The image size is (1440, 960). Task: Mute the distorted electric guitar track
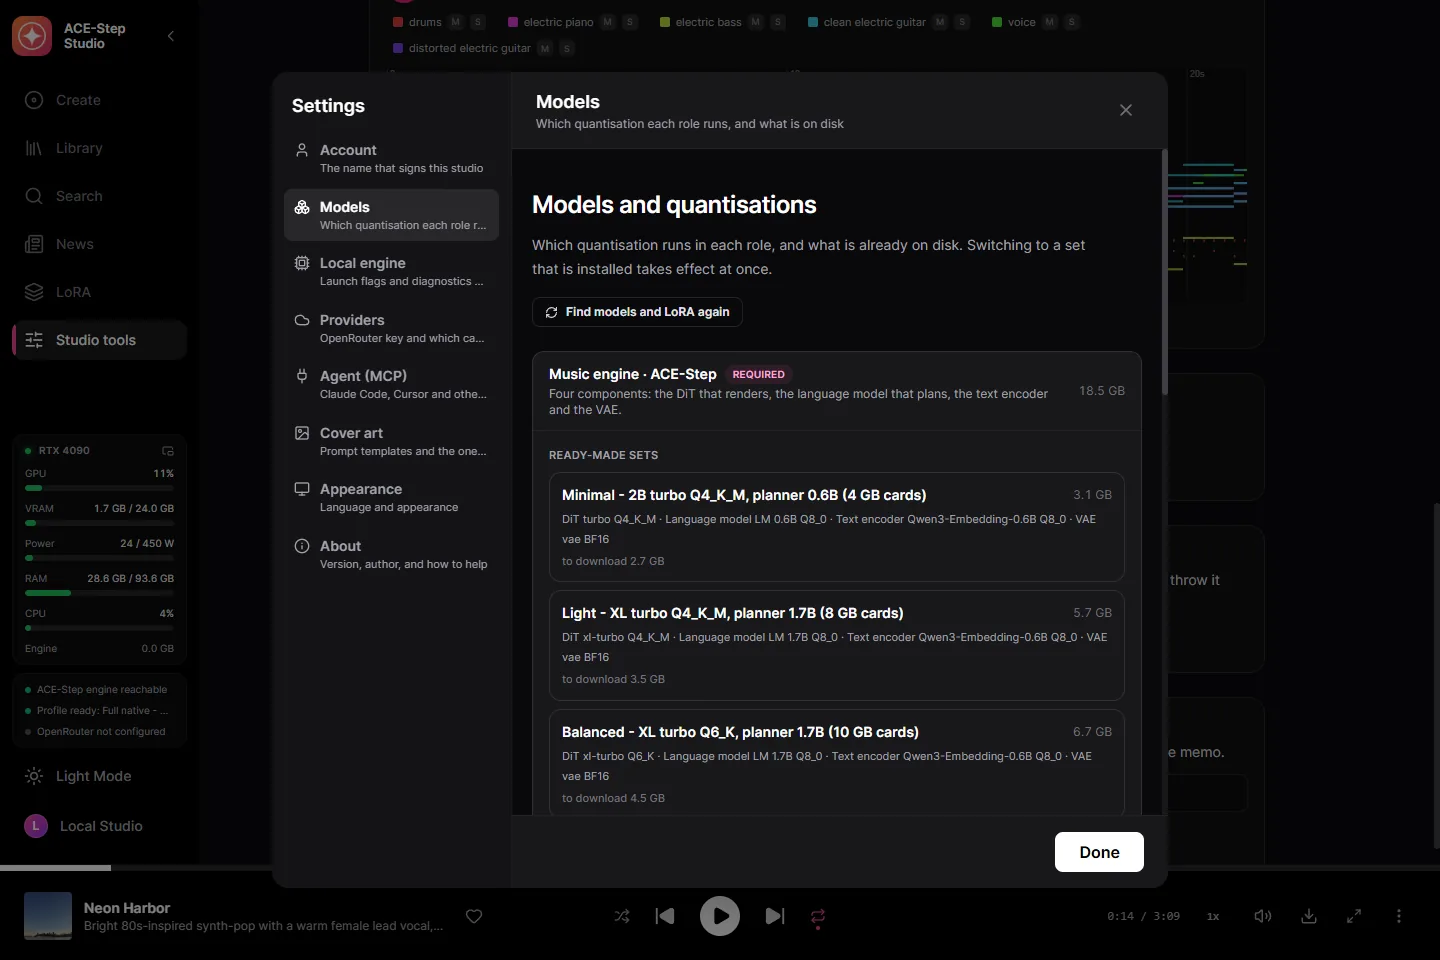tap(545, 48)
